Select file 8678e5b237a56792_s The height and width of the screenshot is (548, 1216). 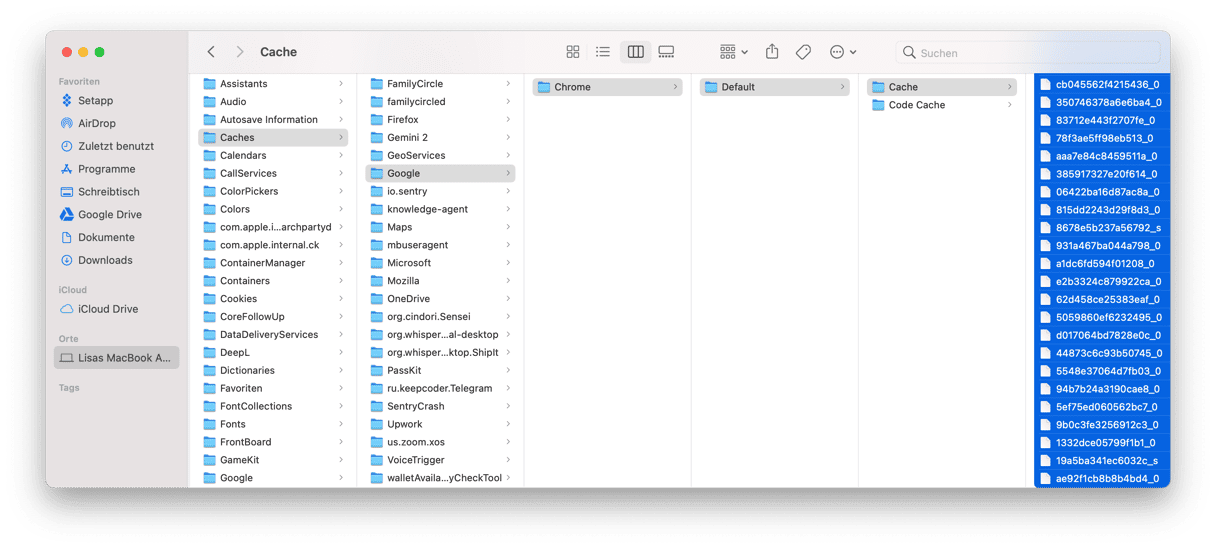pos(1102,228)
